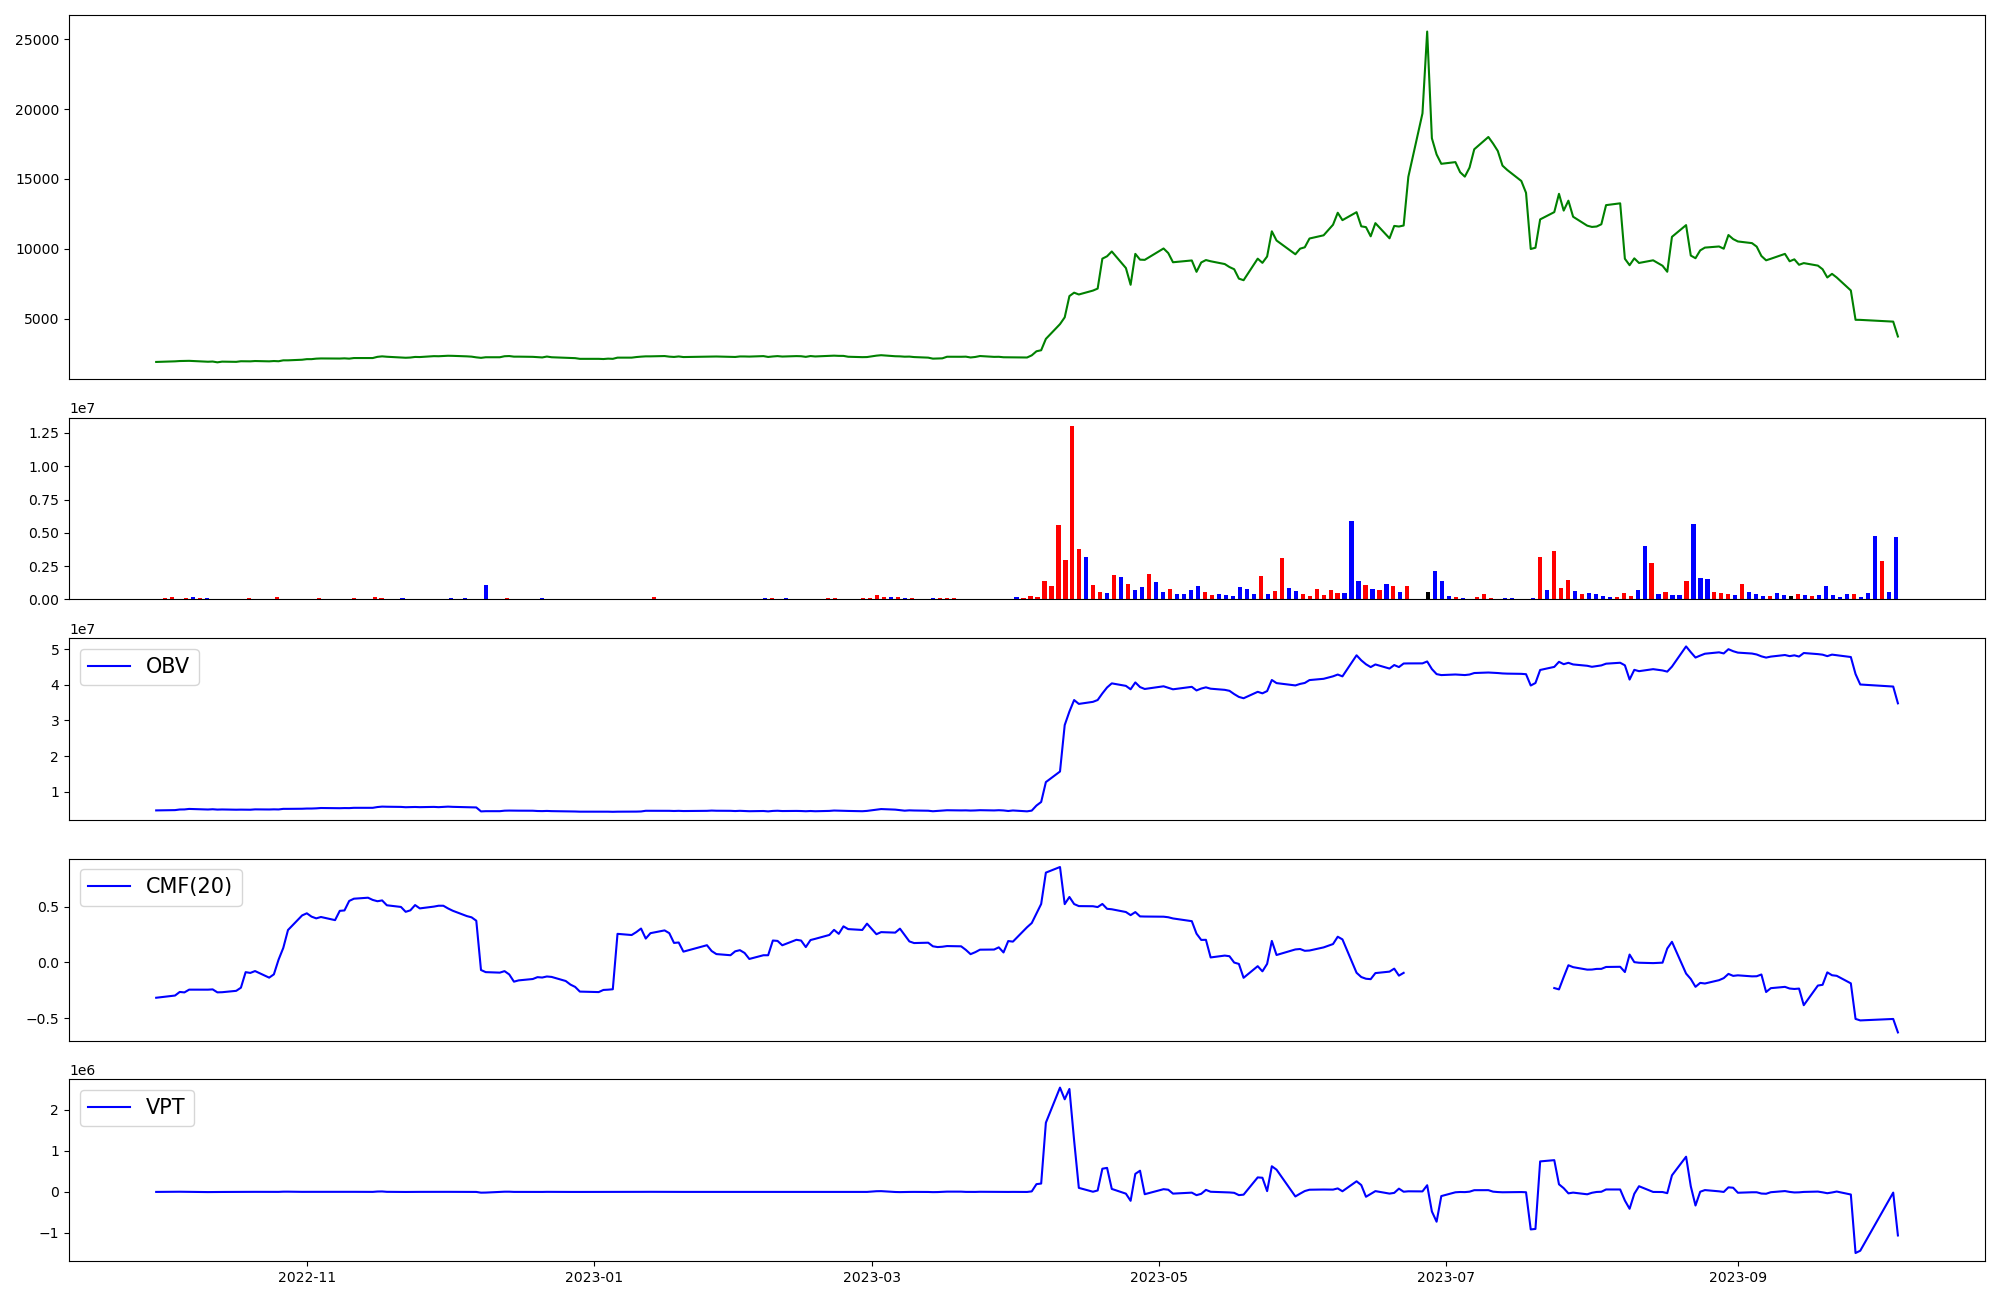Click the 5000 price axis tick label
This screenshot has height=1300, width=2000.
click(41, 320)
